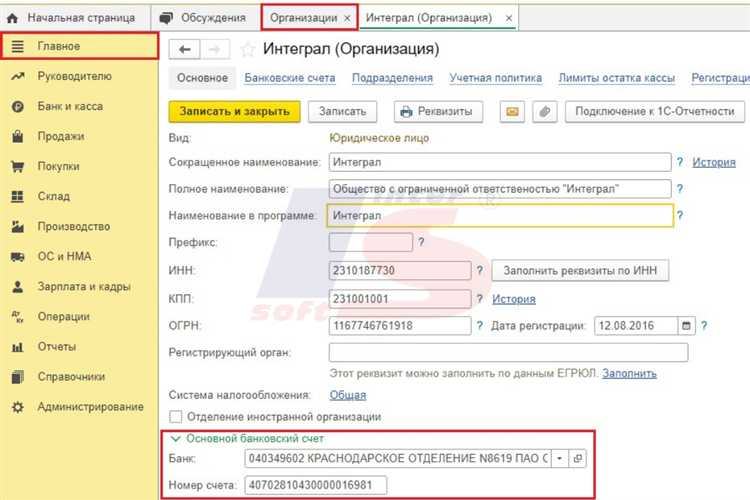This screenshot has height=500, width=750.
Task: Open the Общая taxation system link
Action: [x=348, y=395]
